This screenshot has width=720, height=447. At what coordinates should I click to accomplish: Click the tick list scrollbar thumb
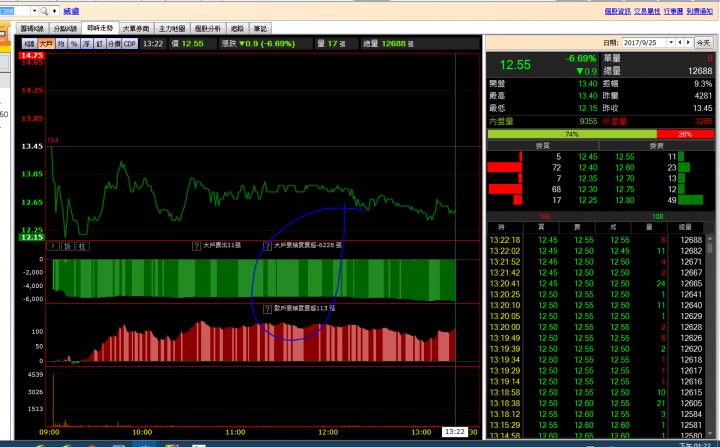tap(710, 247)
